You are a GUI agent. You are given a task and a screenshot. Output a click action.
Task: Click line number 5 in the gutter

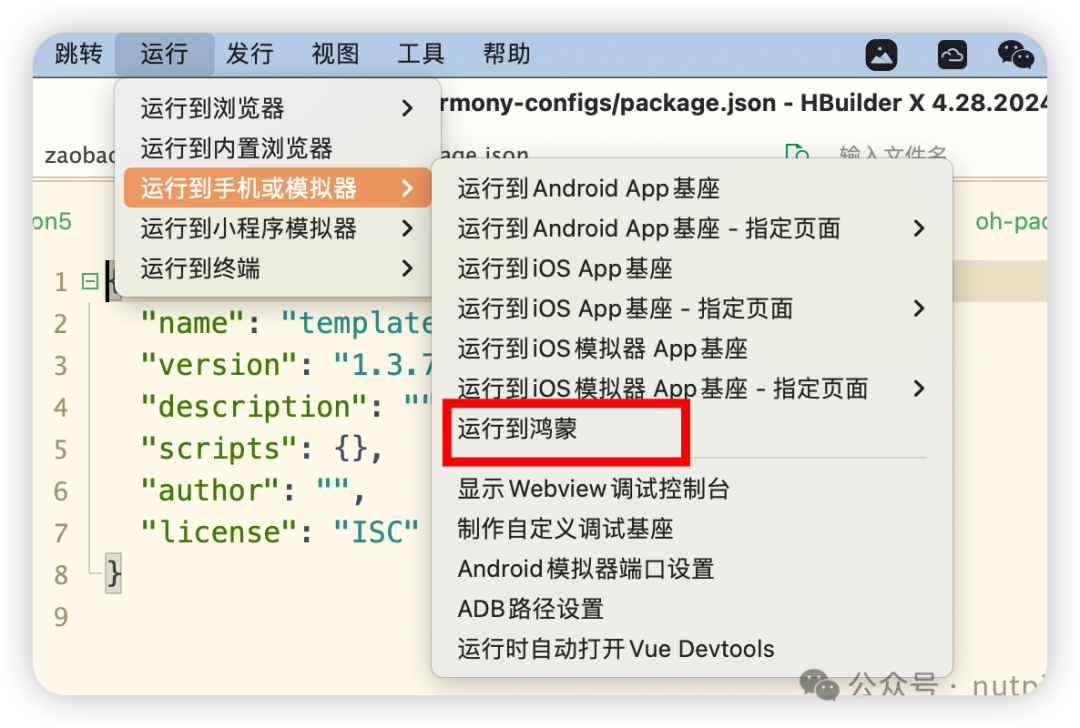(x=61, y=449)
